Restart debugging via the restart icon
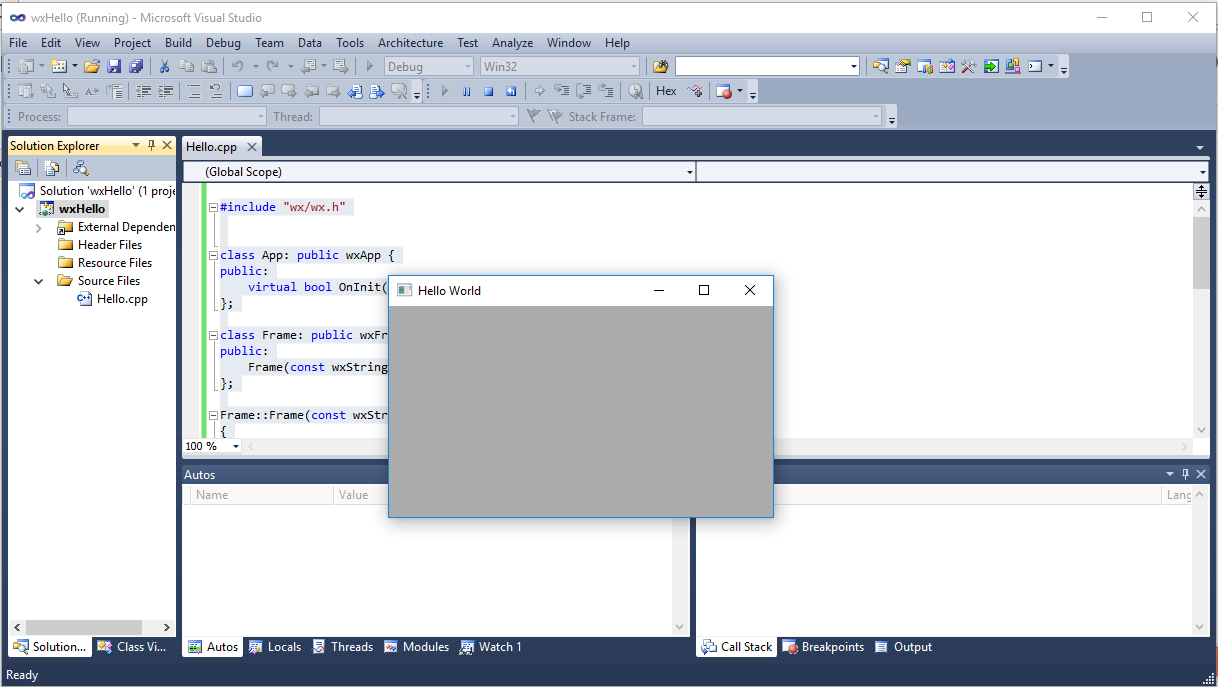 [511, 90]
